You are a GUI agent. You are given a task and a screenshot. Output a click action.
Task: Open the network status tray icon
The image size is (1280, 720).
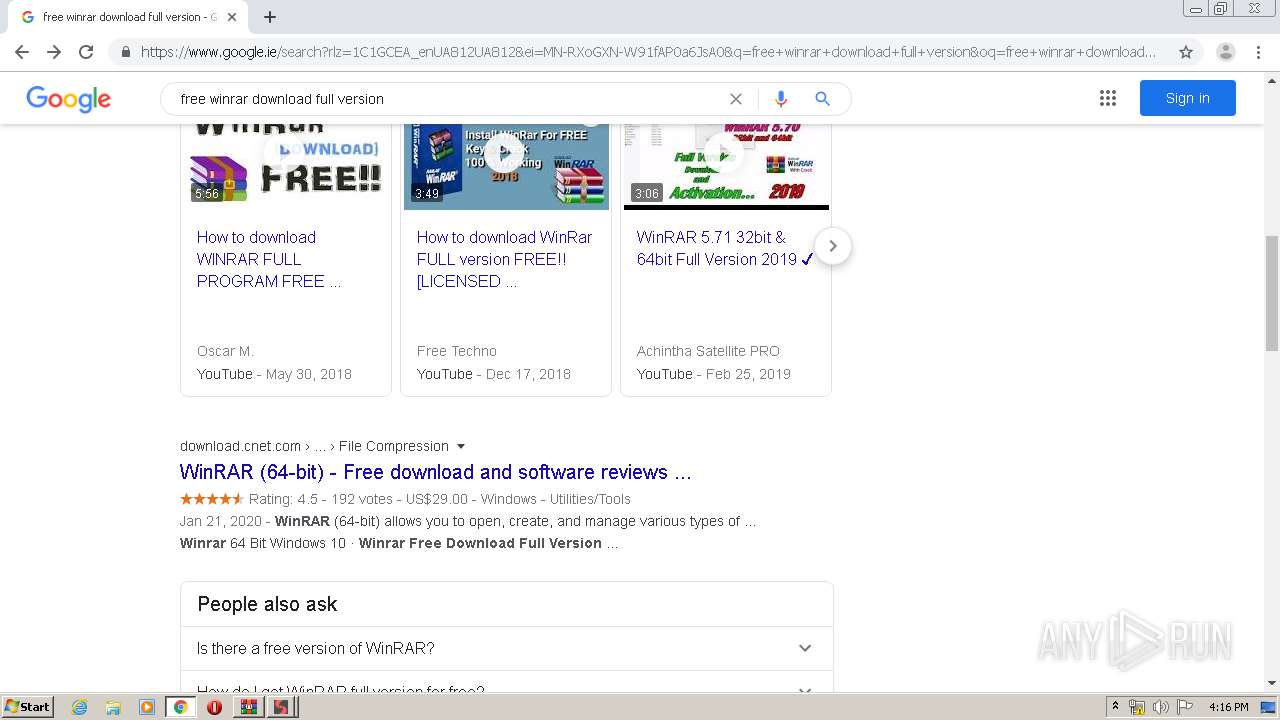[x=1137, y=707]
